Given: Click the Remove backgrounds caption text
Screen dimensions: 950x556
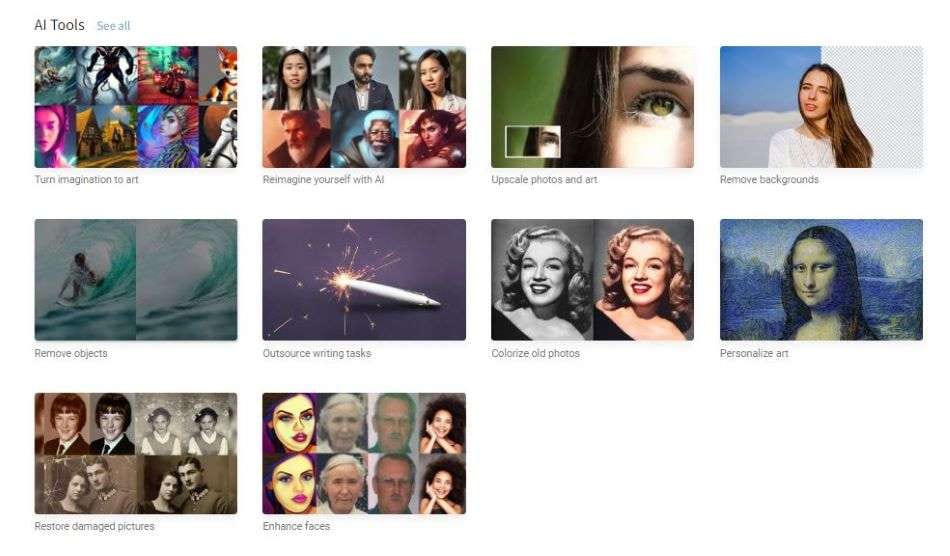Looking at the screenshot, I should coord(769,180).
